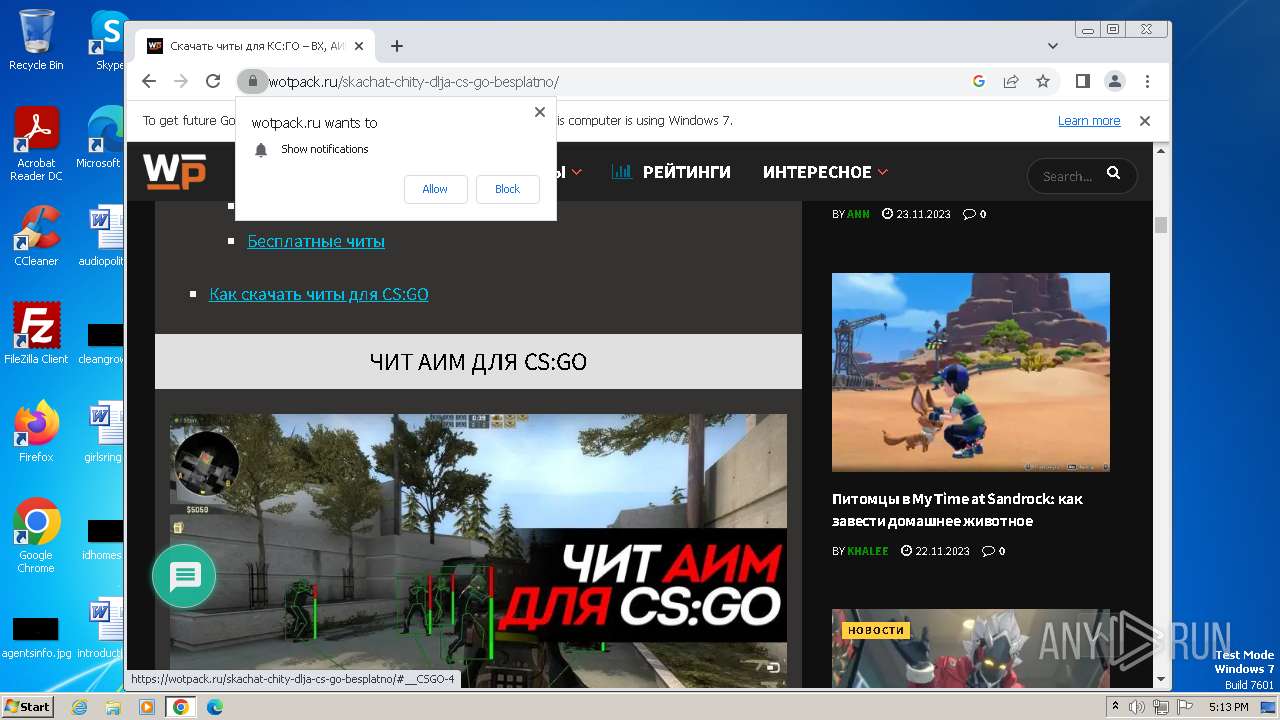Bookmark this page with the star icon
1280x720 pixels.
point(1043,81)
